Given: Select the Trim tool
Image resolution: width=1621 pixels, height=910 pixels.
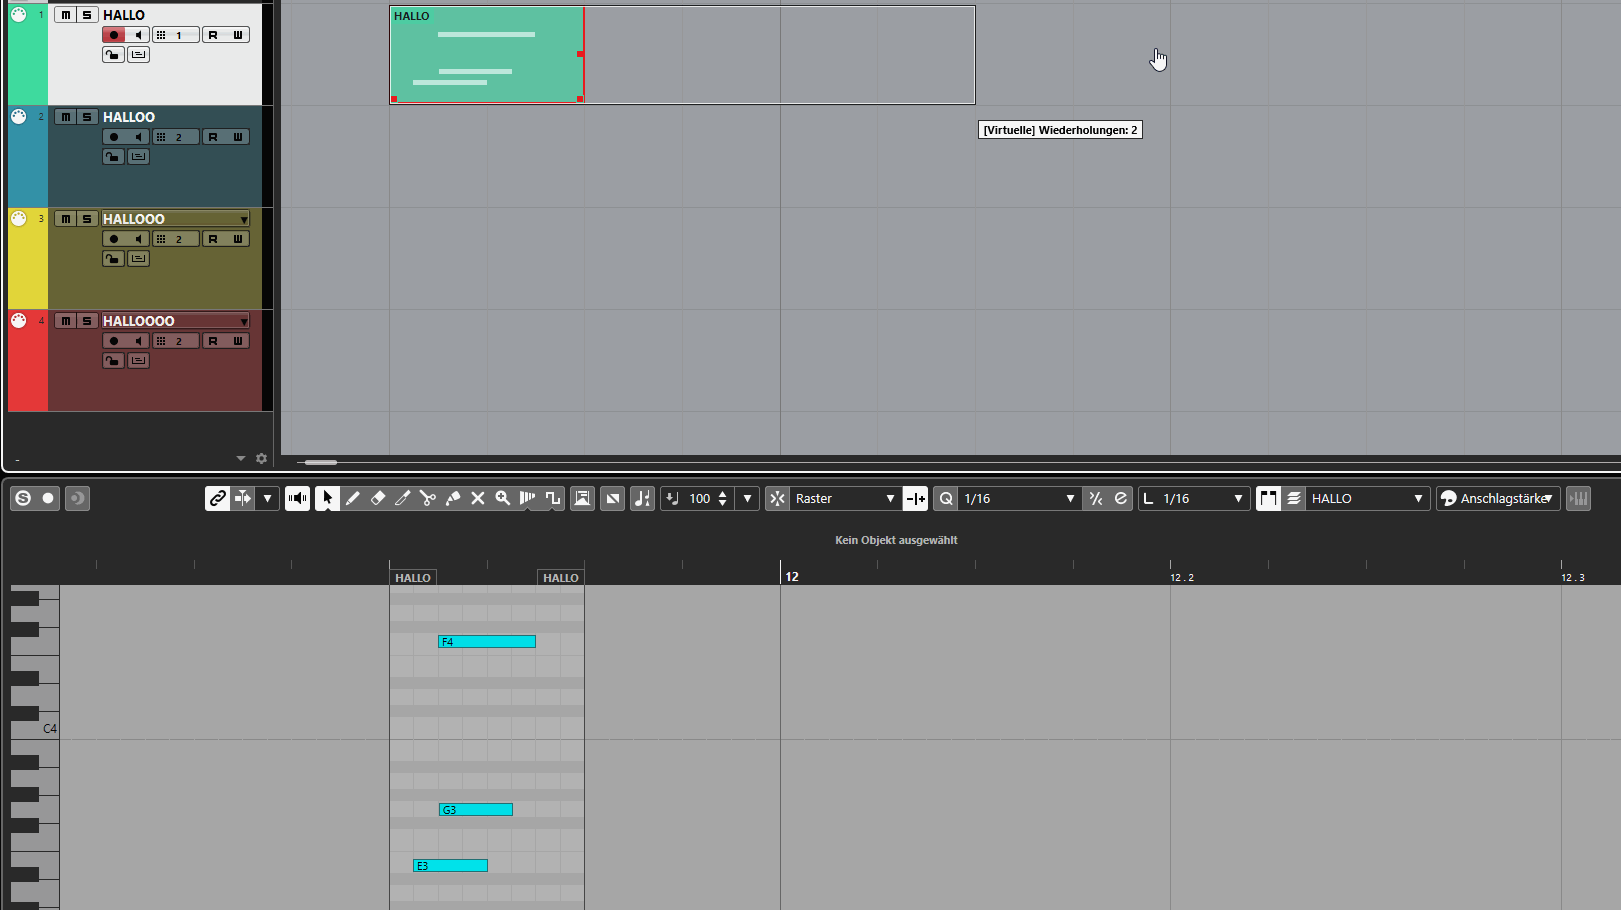Looking at the screenshot, I should pyautogui.click(x=402, y=498).
